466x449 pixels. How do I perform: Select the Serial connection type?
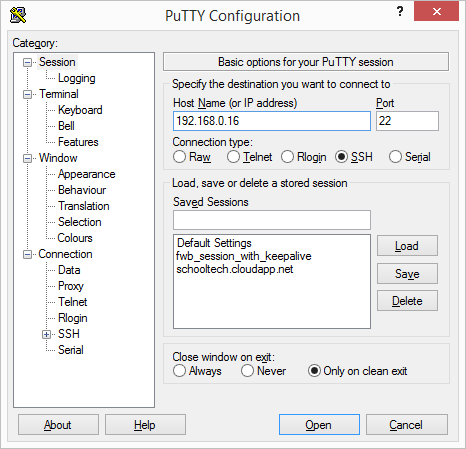click(395, 157)
